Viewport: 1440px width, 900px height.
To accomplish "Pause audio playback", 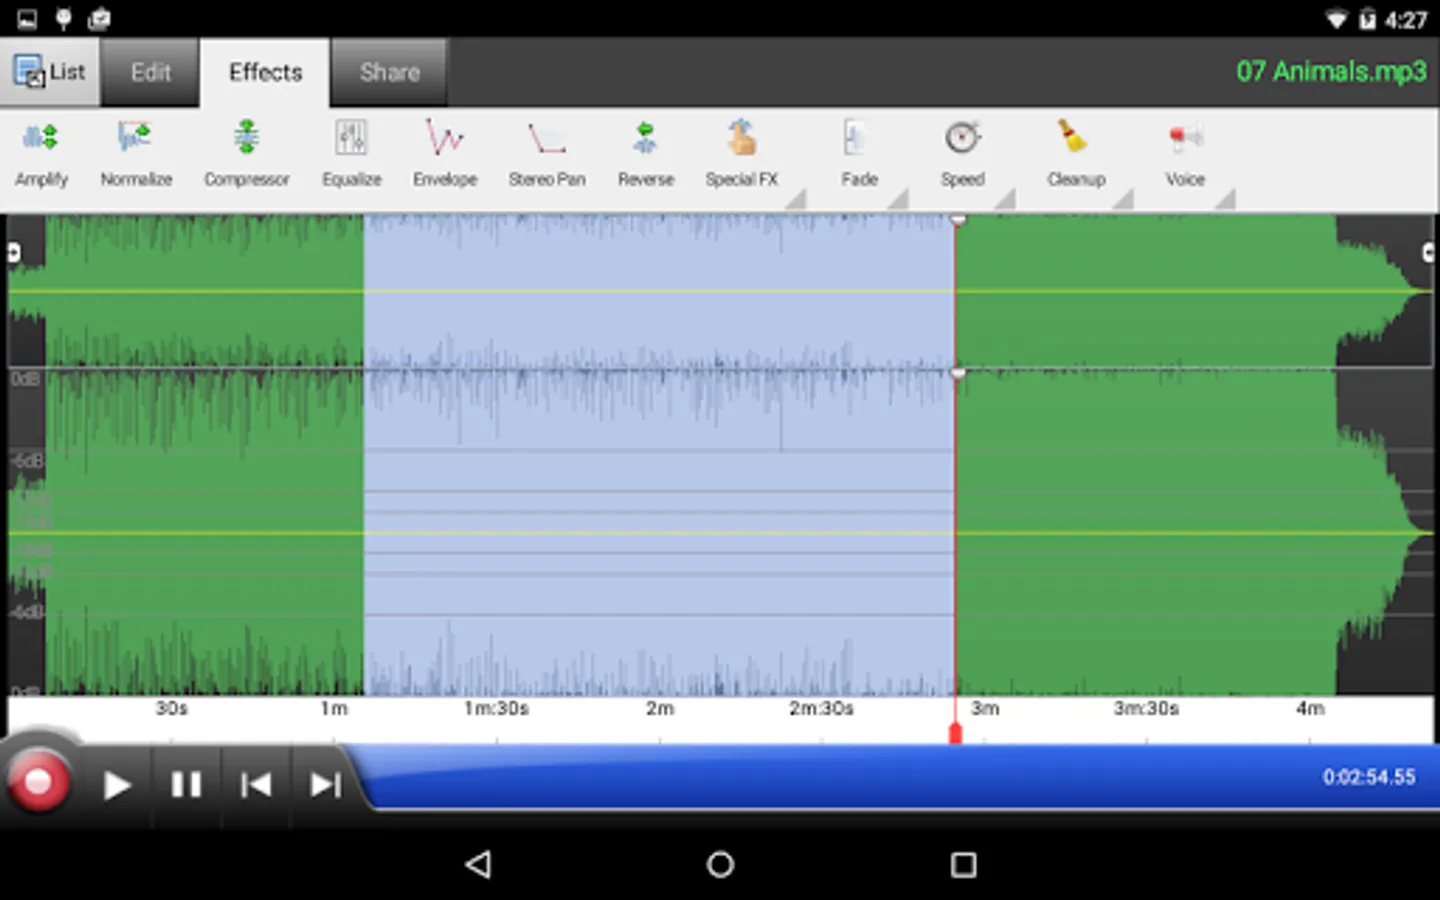I will (186, 784).
